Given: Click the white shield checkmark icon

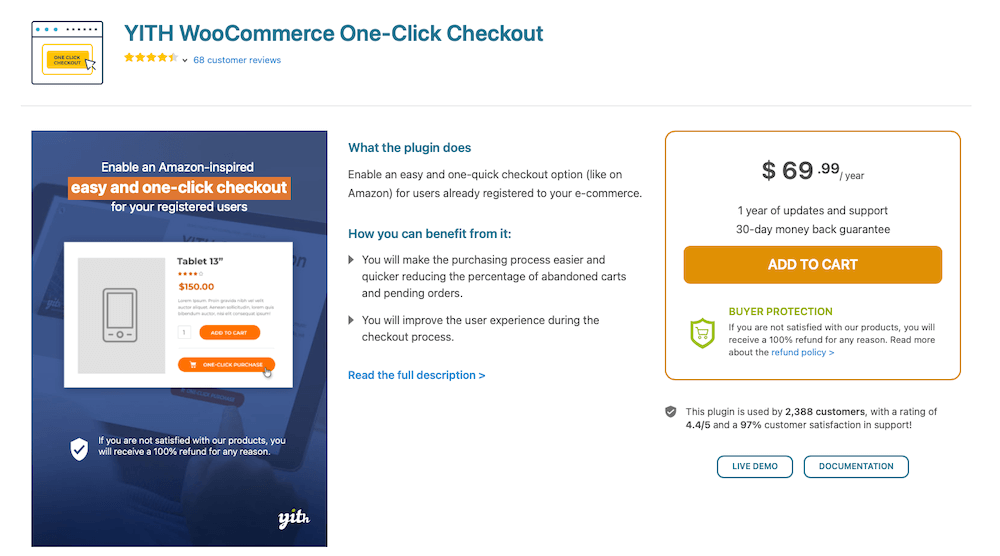Looking at the screenshot, I should pos(79,449).
